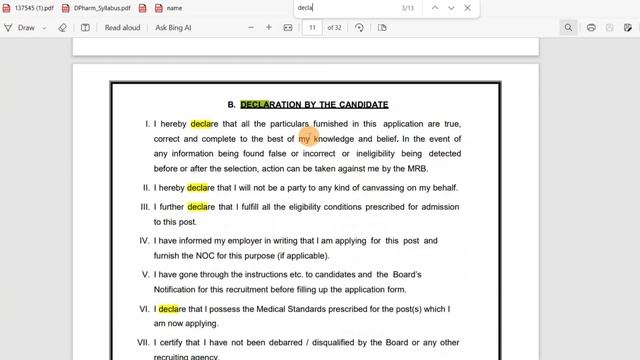Toggle the Find search icon

(x=568, y=27)
